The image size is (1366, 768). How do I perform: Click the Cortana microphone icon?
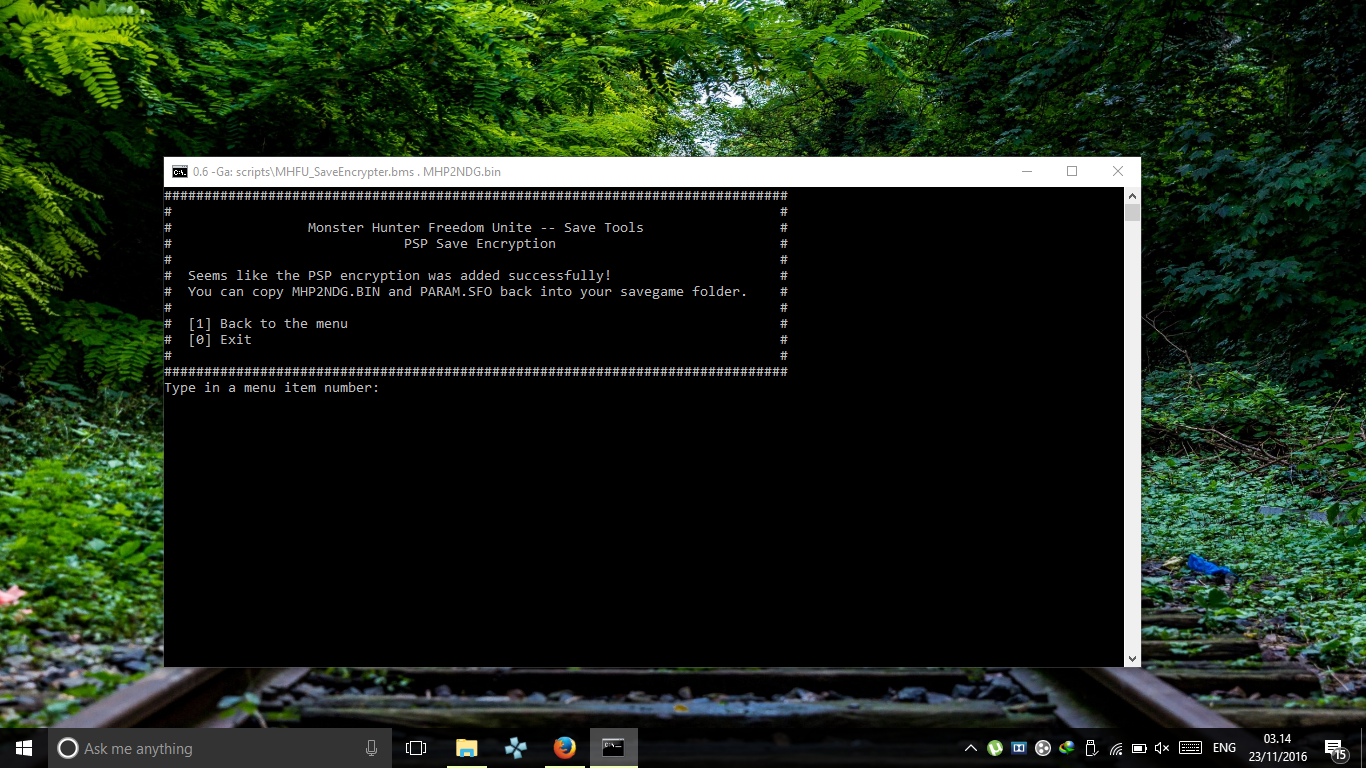(371, 748)
